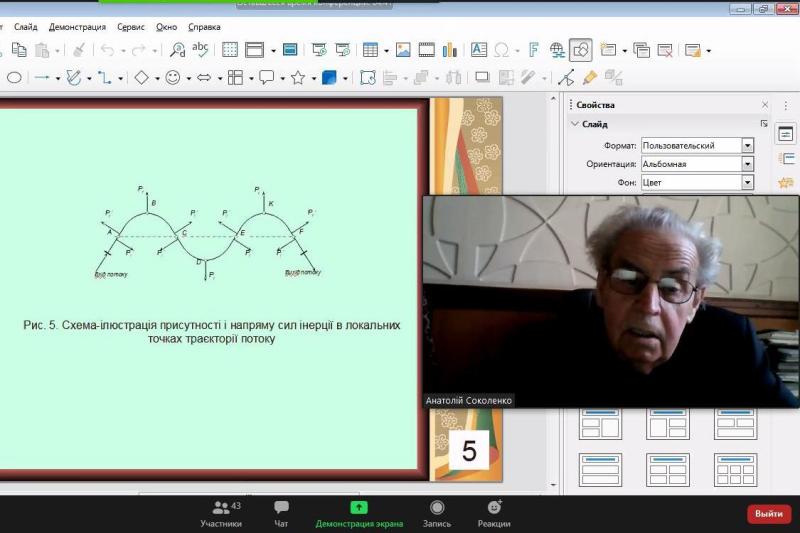This screenshot has width=800, height=533.
Task: Open the Демонстрация menu
Action: click(78, 27)
